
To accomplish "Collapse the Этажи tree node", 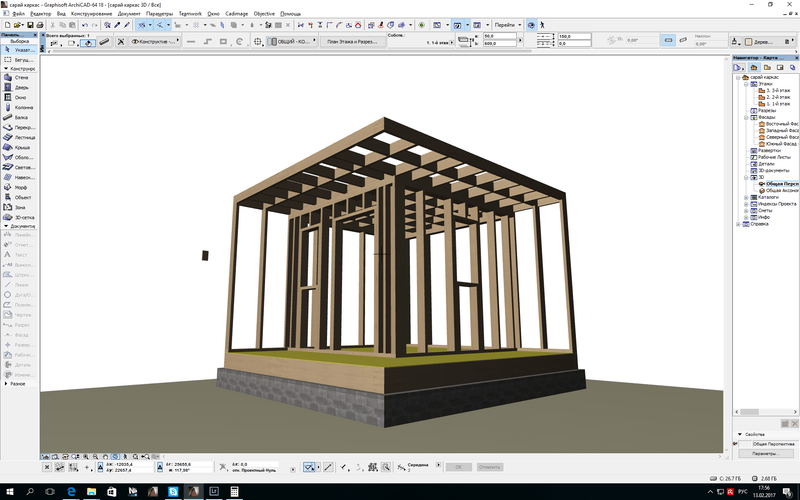I will click(746, 84).
